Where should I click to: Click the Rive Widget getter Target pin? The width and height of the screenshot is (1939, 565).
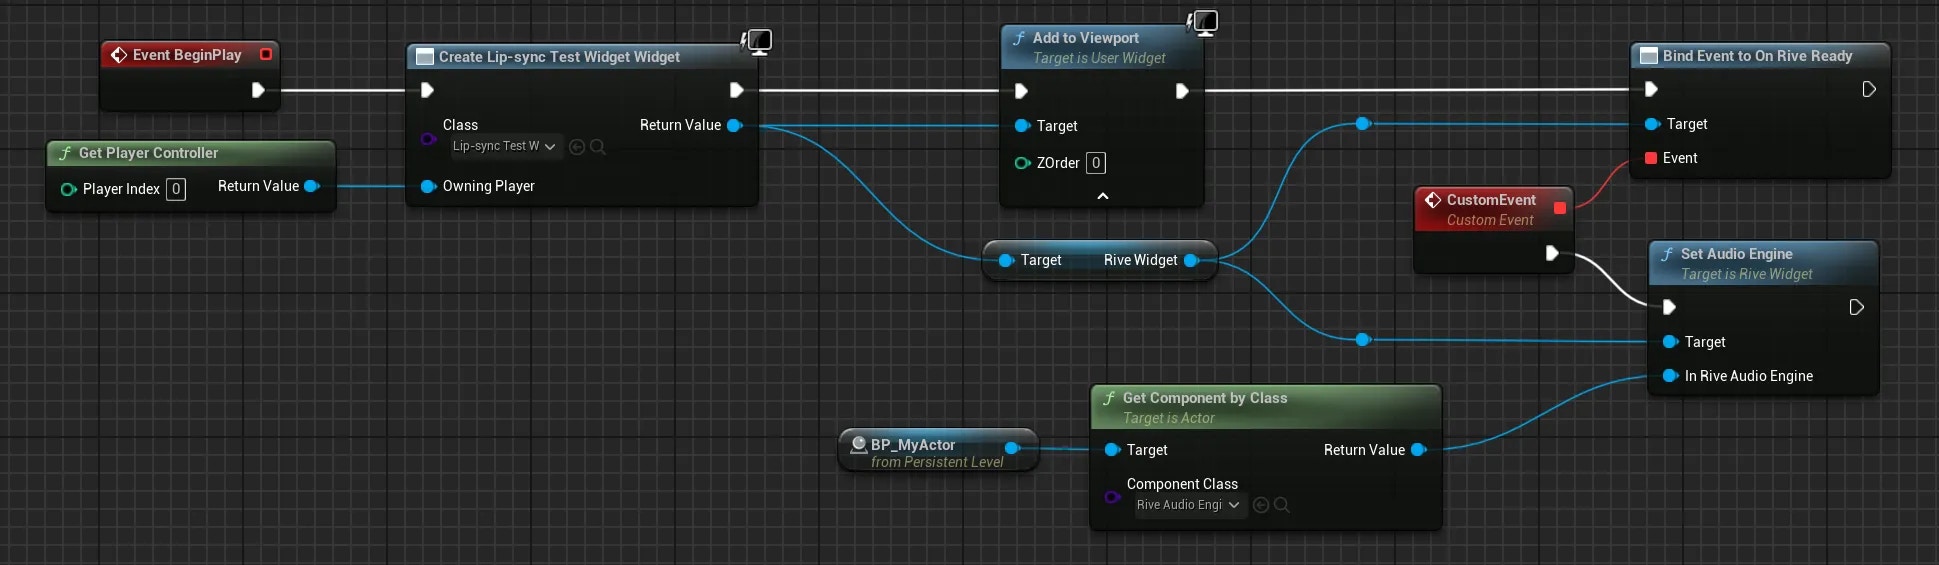pyautogui.click(x=1006, y=260)
